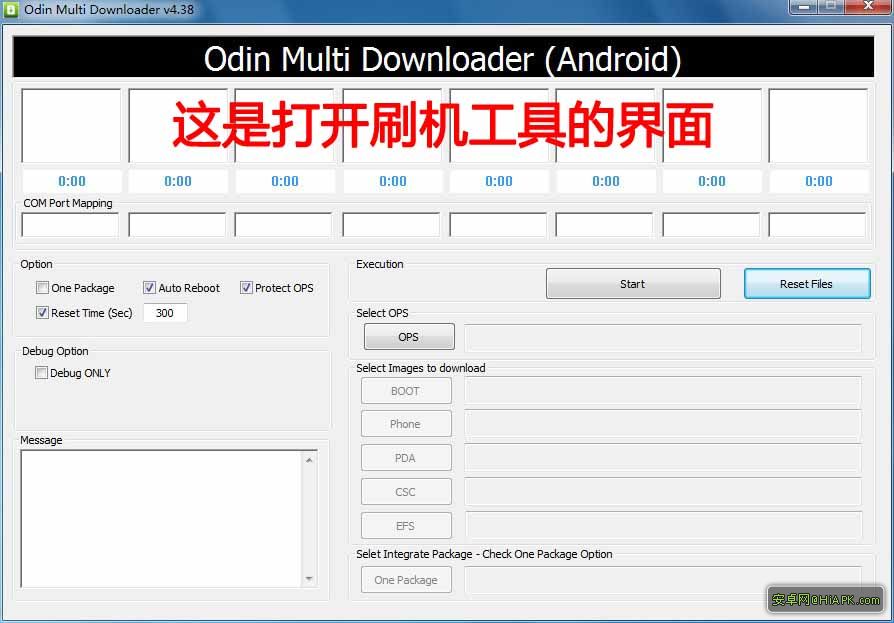This screenshot has height=623, width=894.
Task: Click the OPS file path field
Action: (x=663, y=338)
